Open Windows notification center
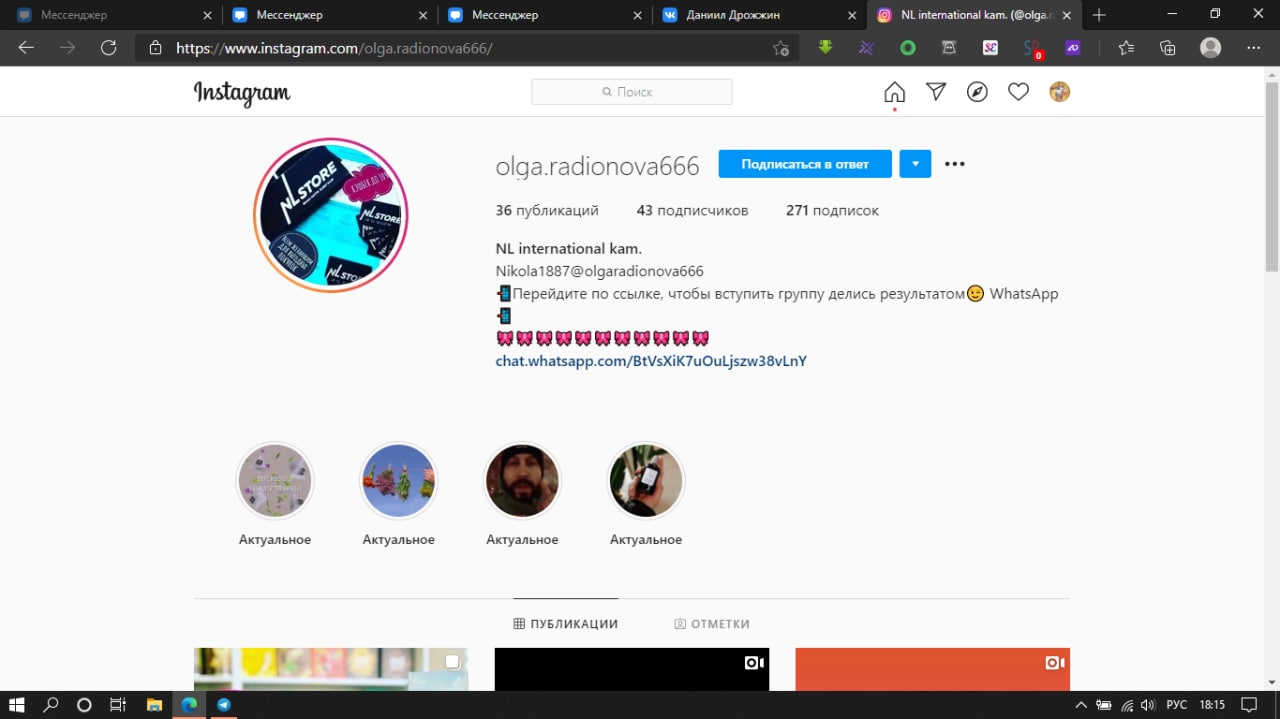The height and width of the screenshot is (719, 1280). click(1250, 705)
